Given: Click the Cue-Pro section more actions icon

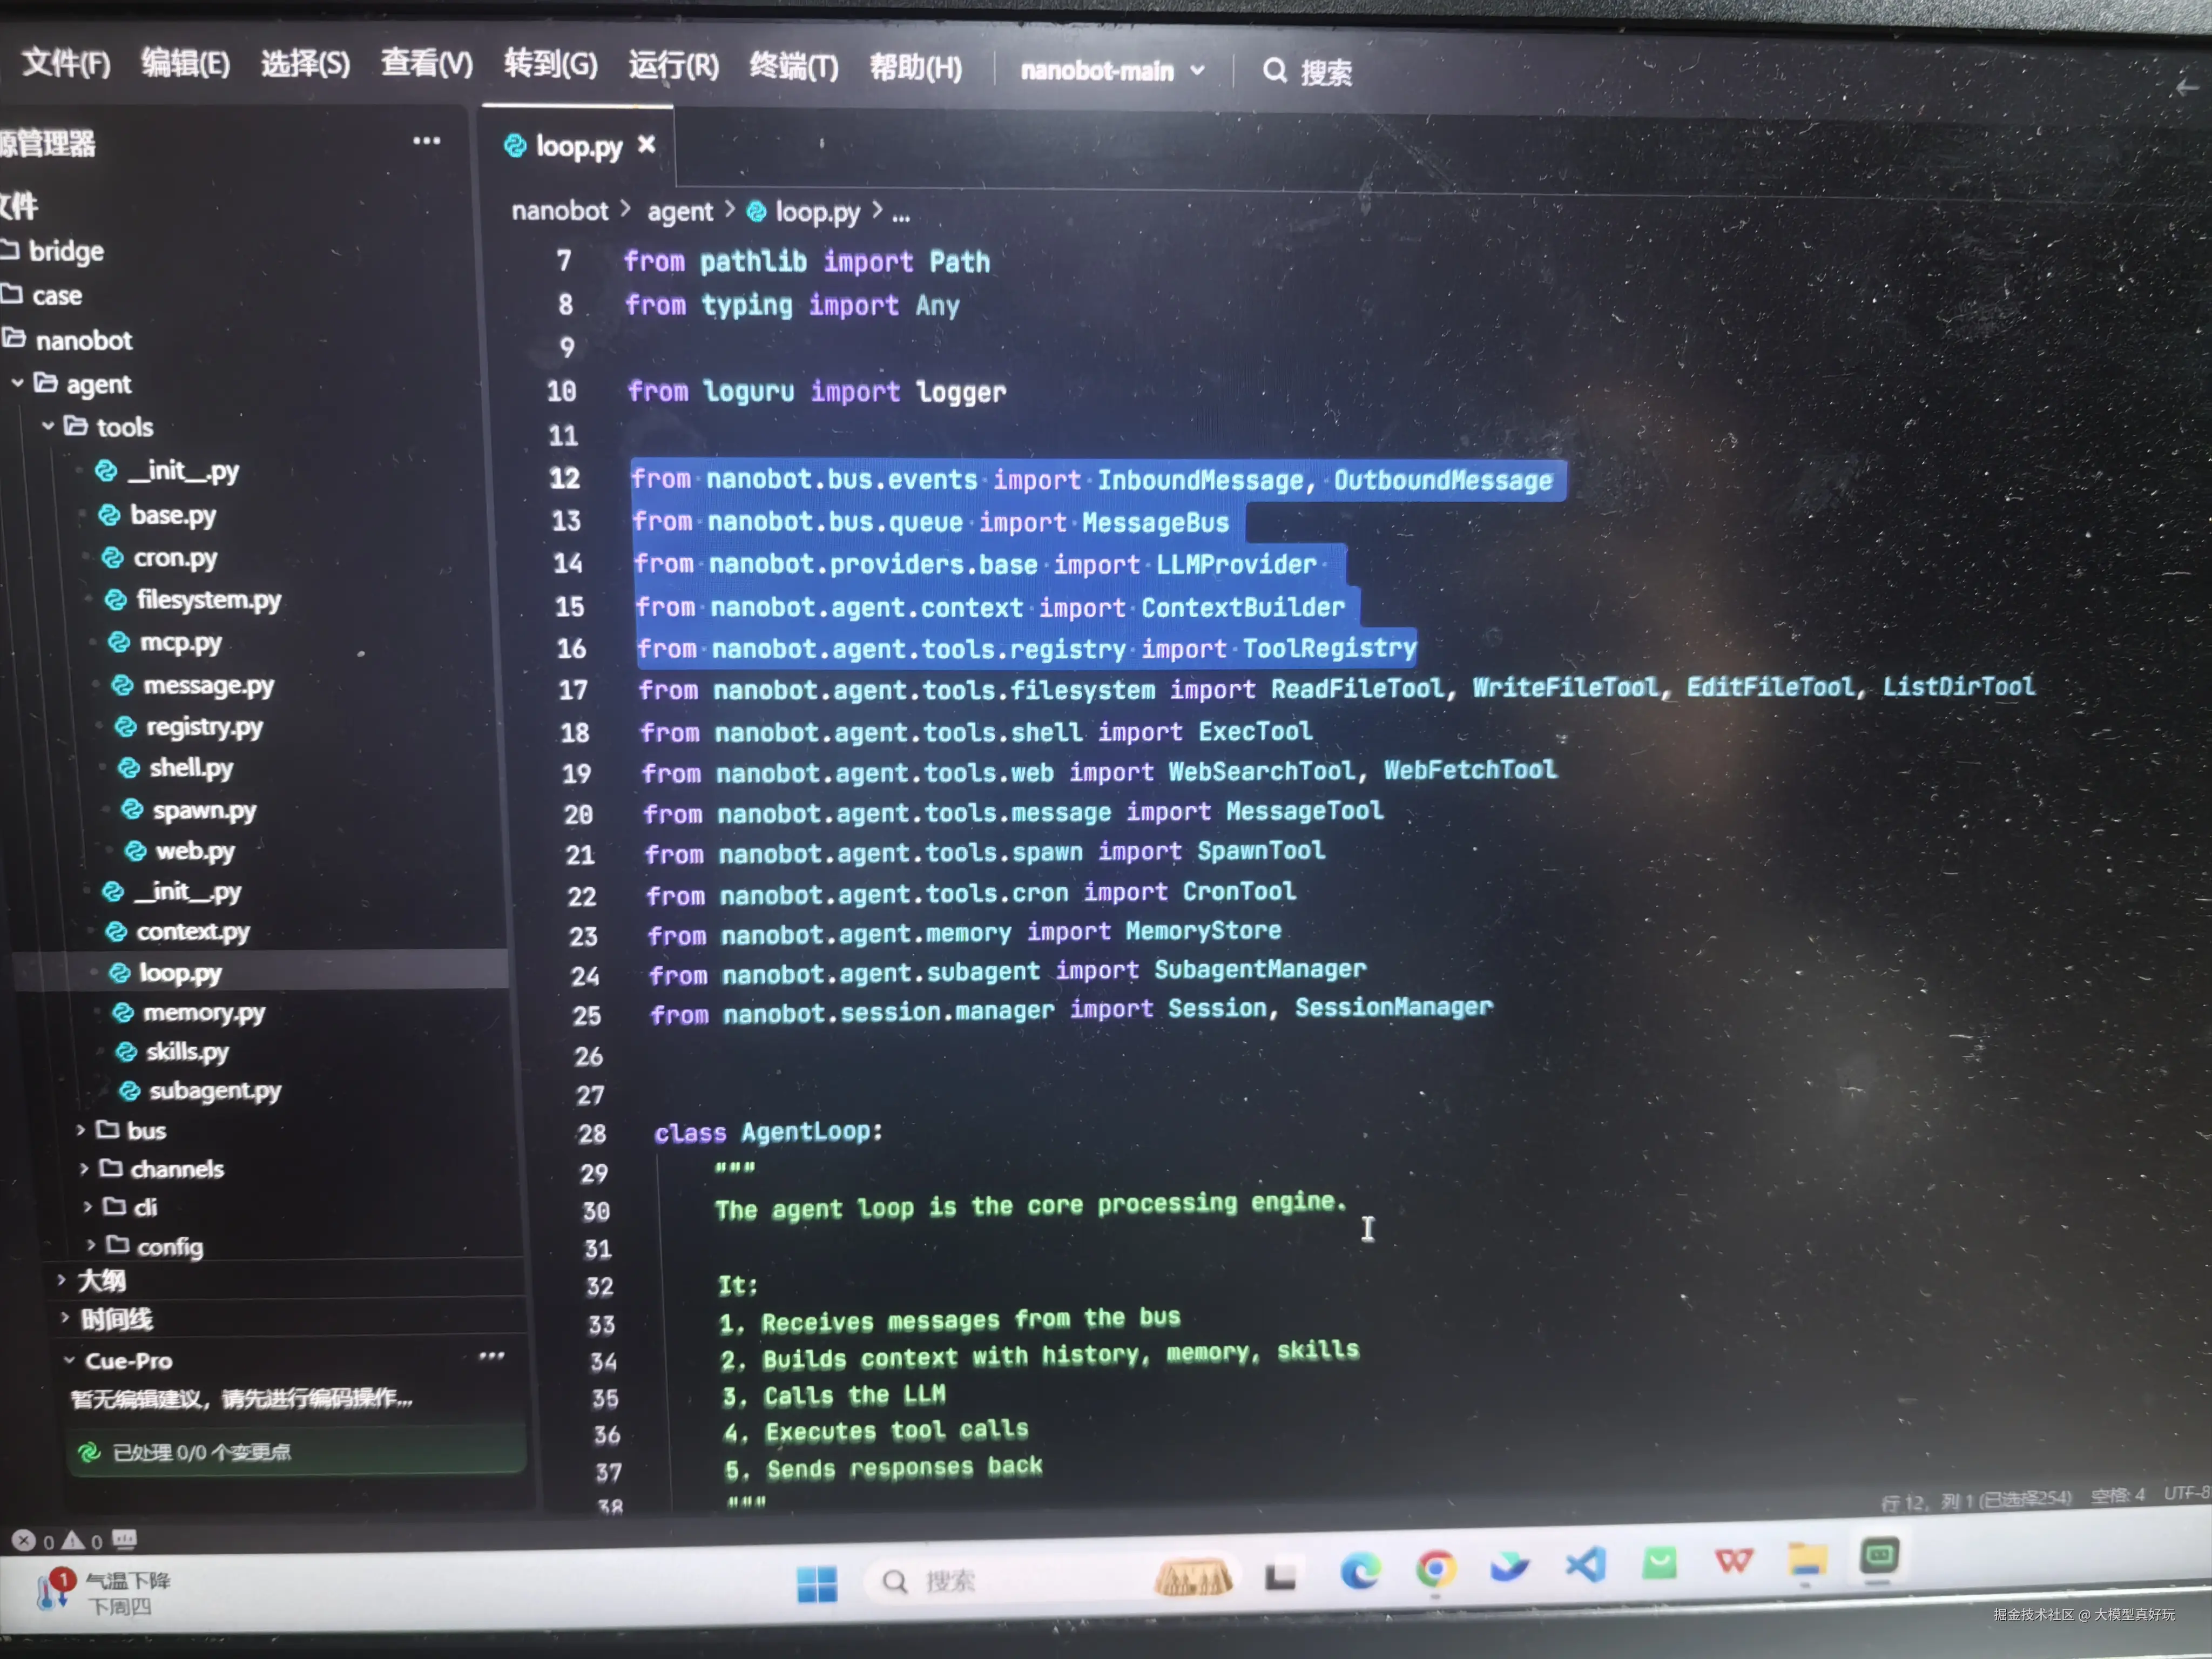Looking at the screenshot, I should coord(491,1356).
